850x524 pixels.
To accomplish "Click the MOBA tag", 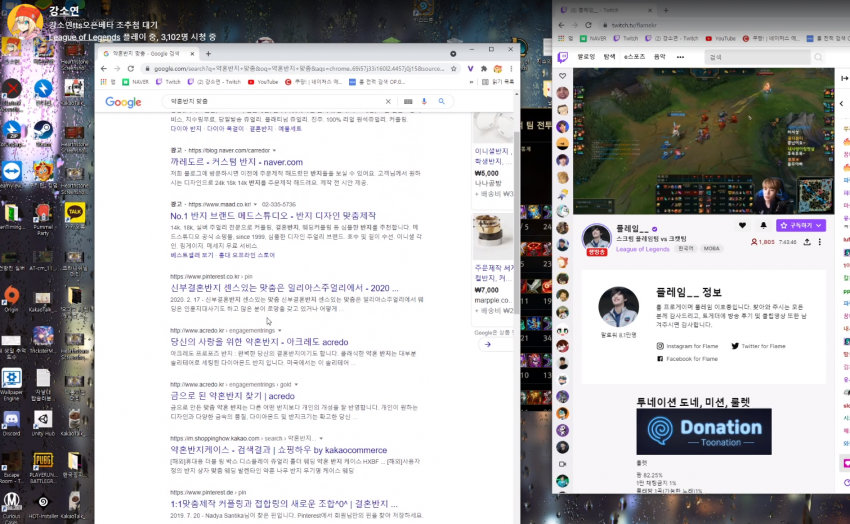I will (711, 249).
